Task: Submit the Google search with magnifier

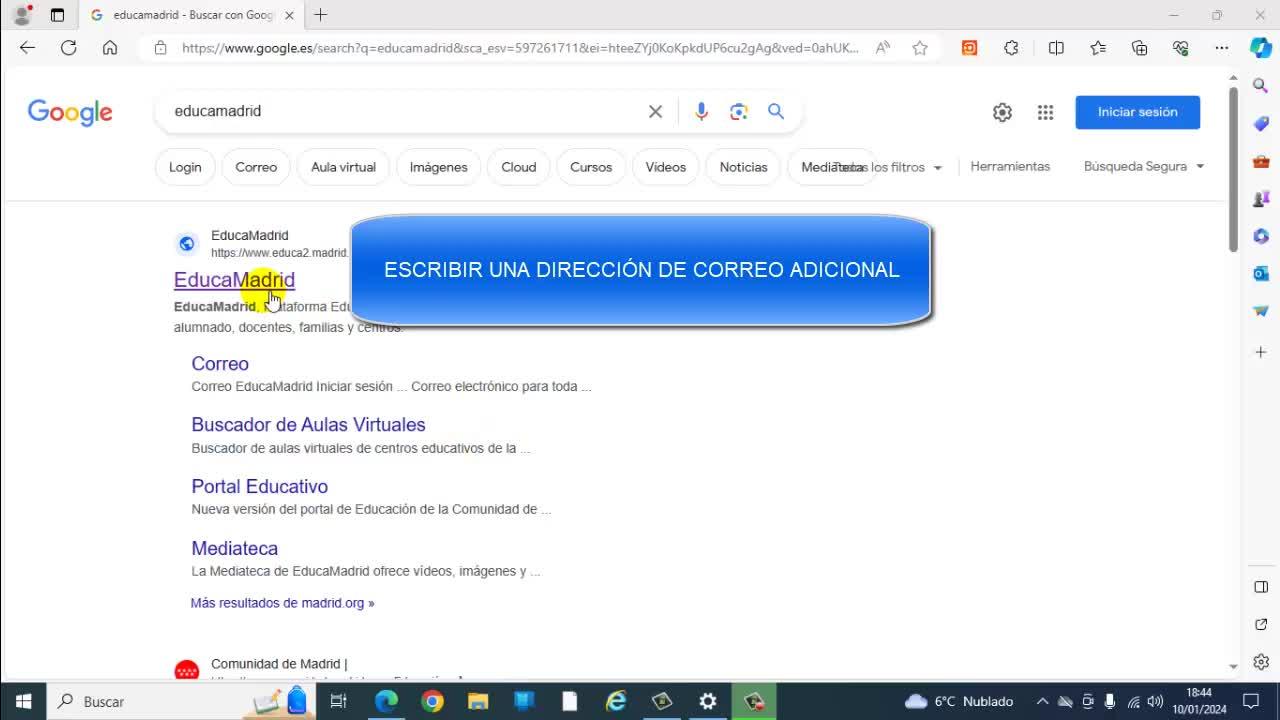Action: 776,111
